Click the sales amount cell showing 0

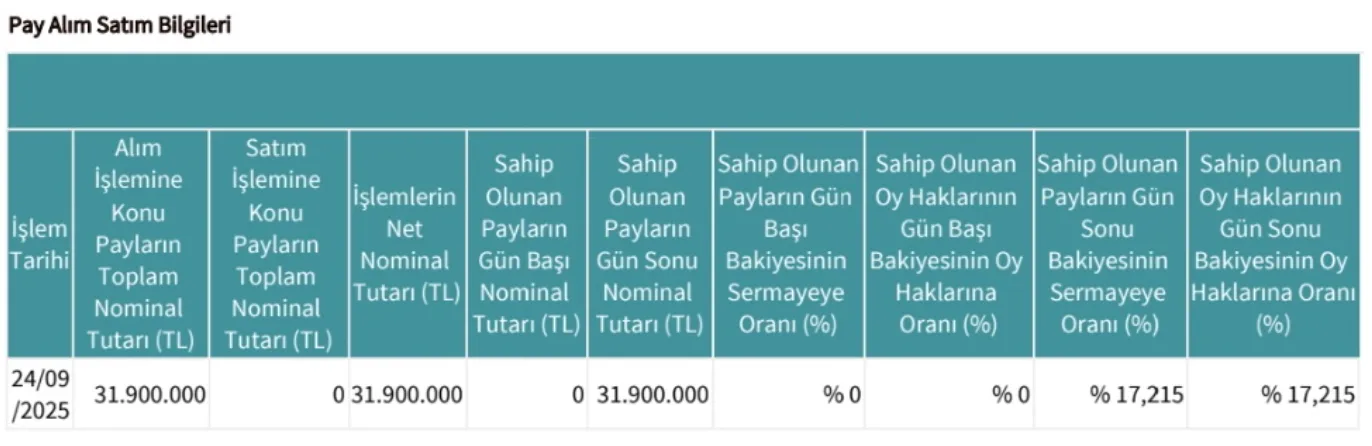click(x=278, y=394)
